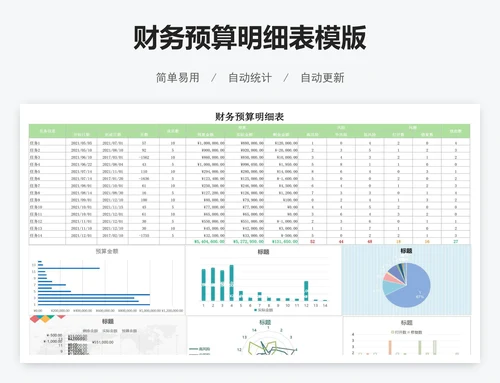Click the heading 财务预算明细表模版
This screenshot has height=383, width=500.
[250, 38]
